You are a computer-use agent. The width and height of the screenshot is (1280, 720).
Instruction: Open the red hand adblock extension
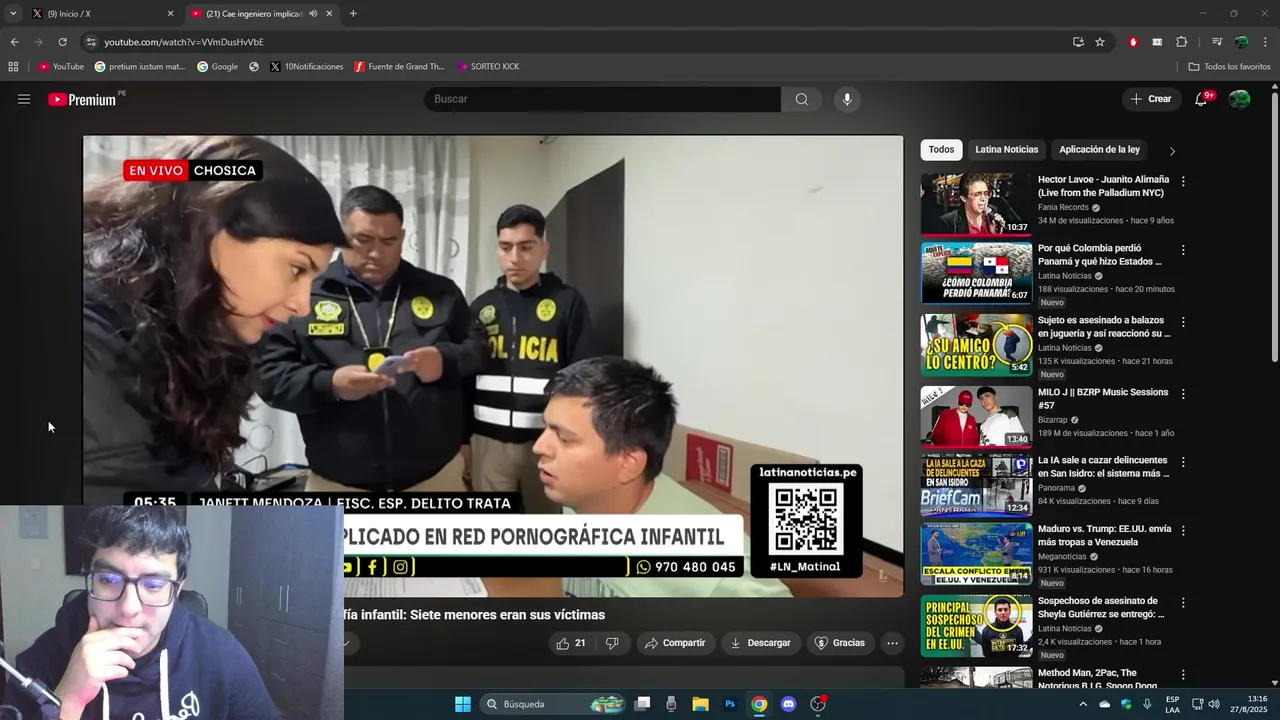[x=1133, y=42]
